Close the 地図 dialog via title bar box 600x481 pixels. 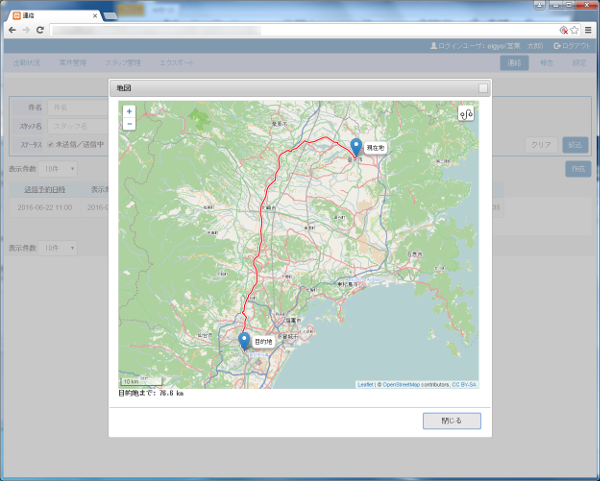point(483,89)
